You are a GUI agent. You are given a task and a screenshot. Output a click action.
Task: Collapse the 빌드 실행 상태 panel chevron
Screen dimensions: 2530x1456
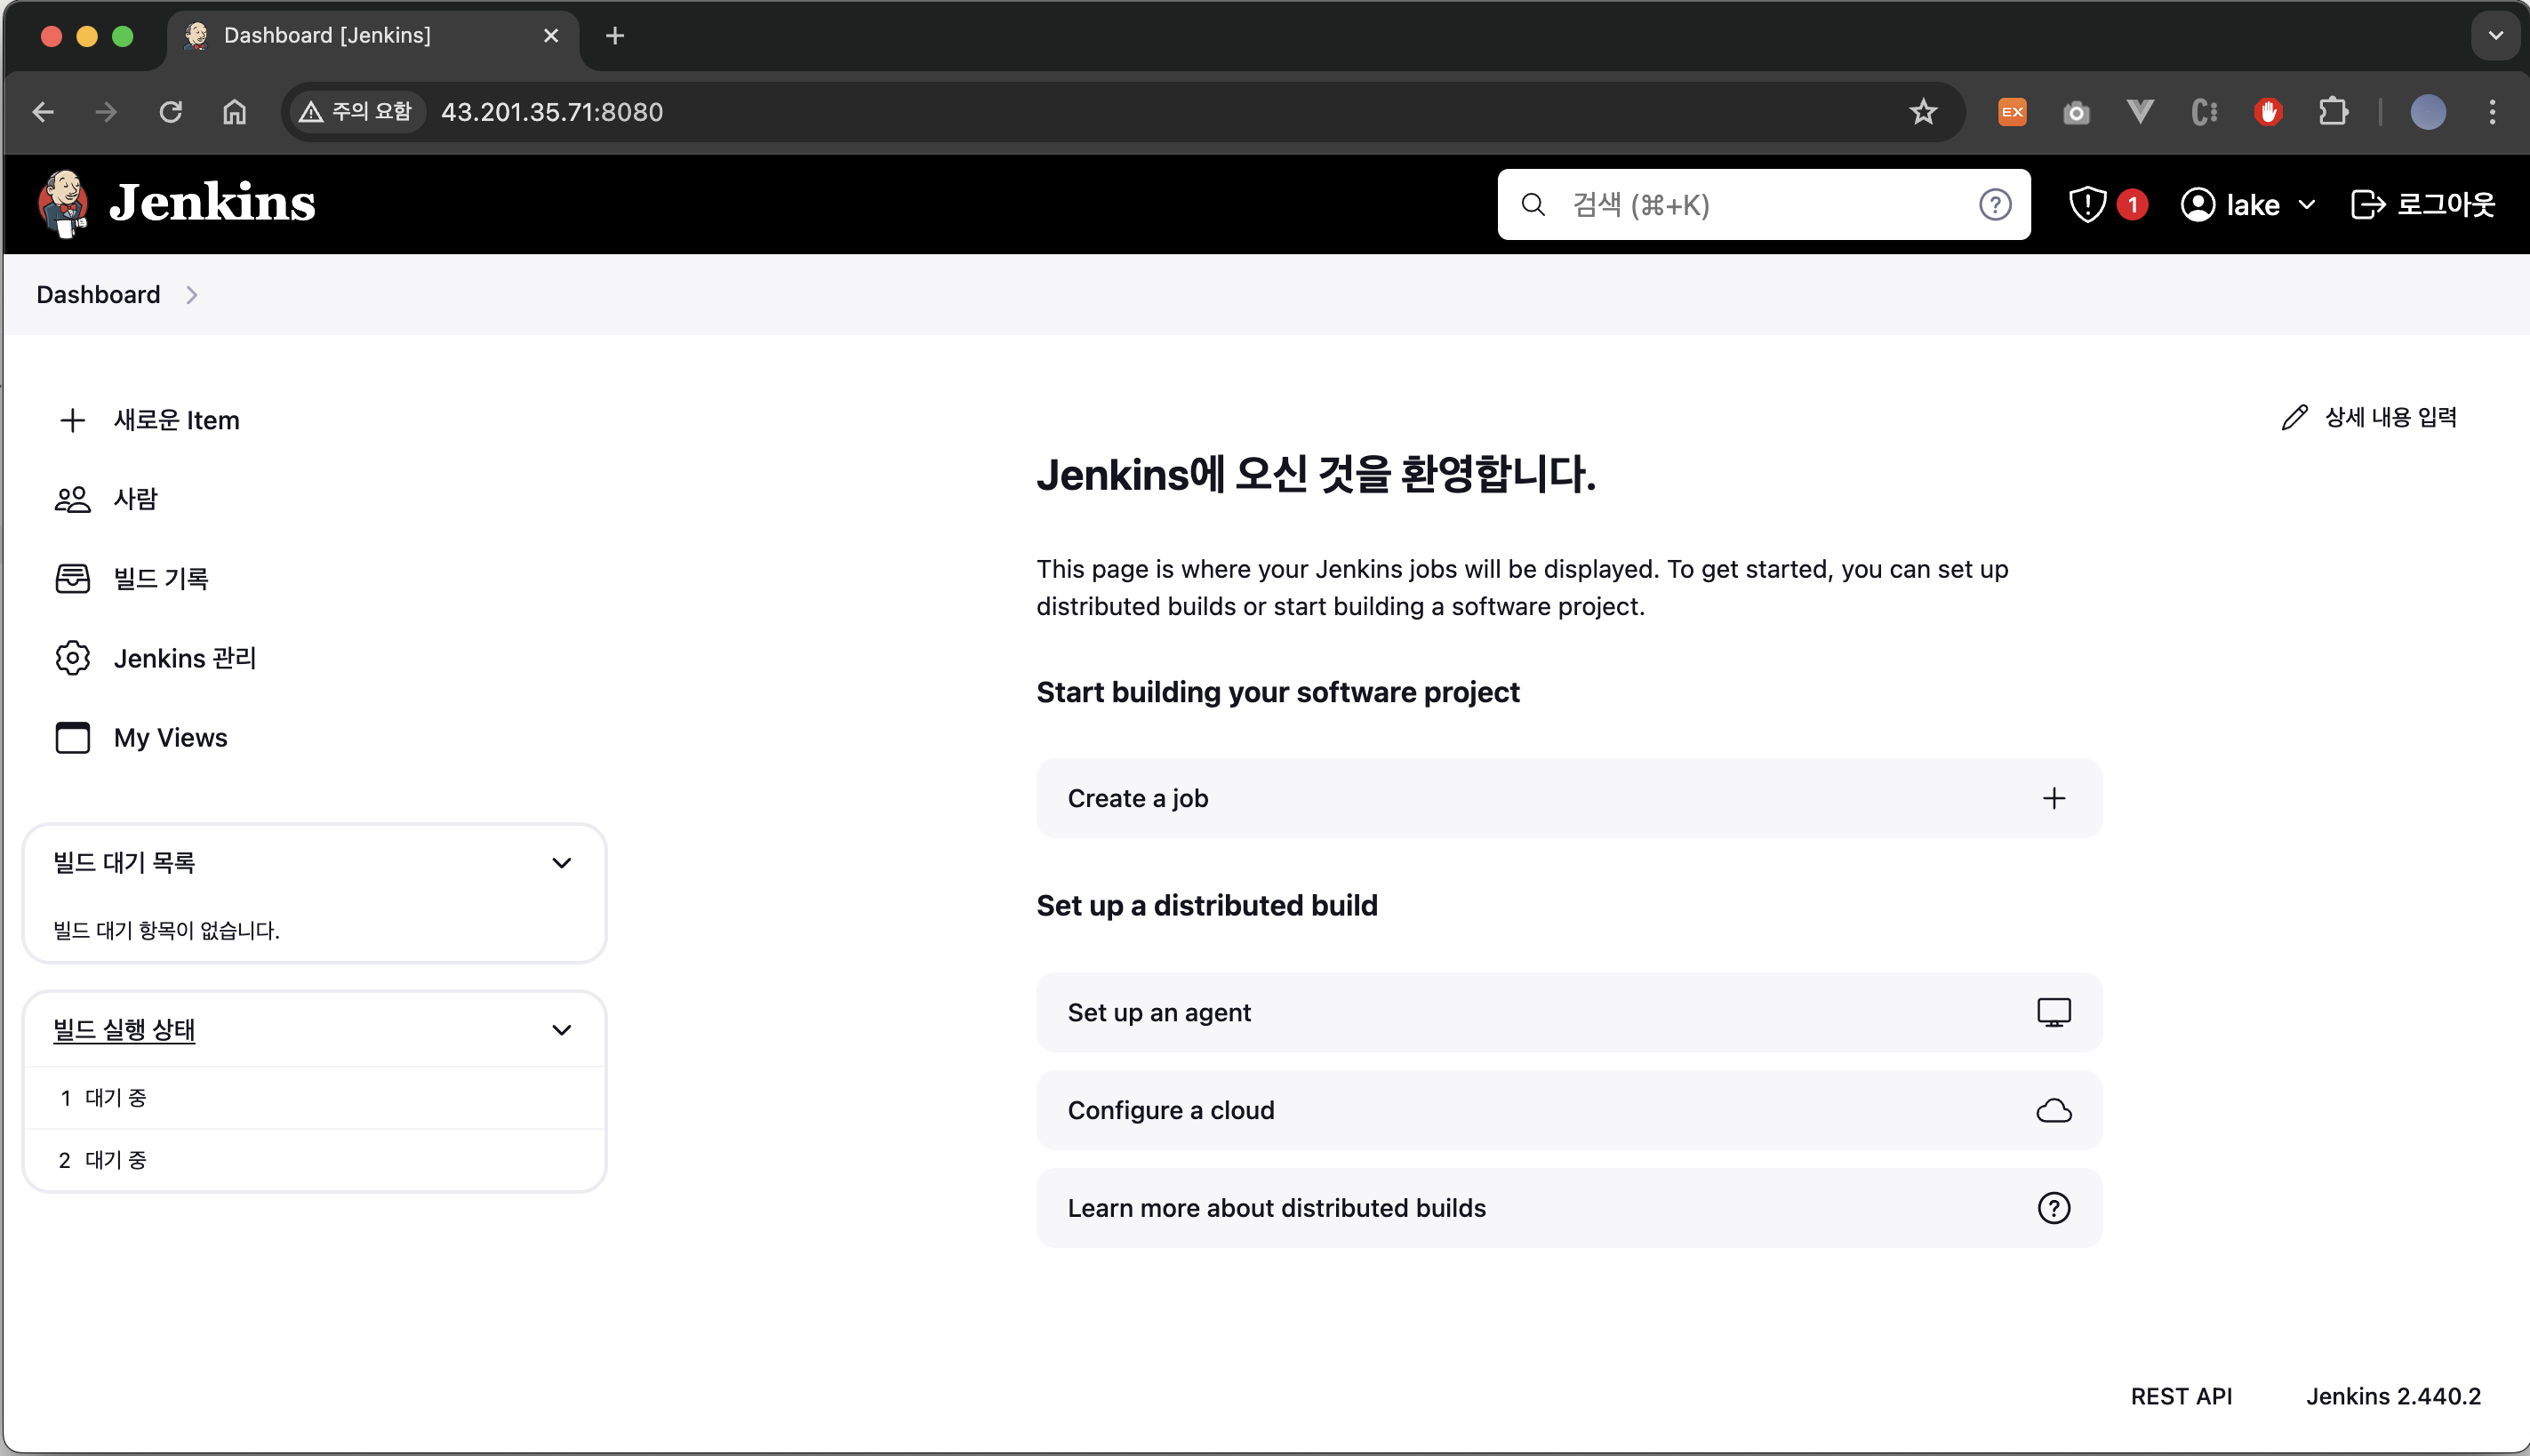click(561, 1029)
